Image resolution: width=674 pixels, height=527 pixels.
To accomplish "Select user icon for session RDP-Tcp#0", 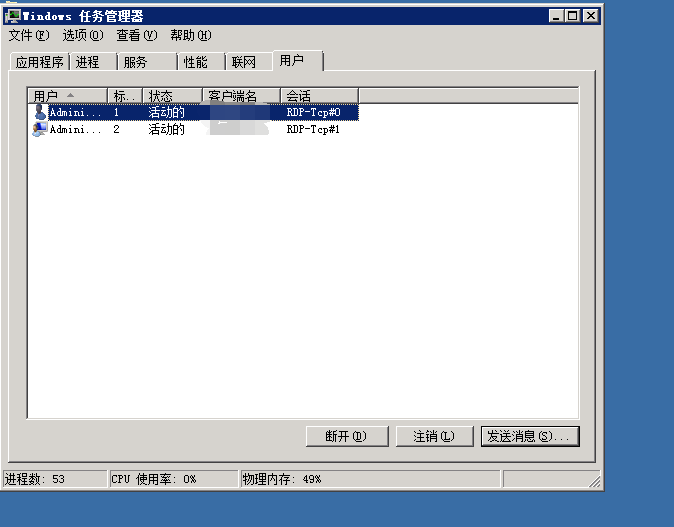I will click(x=40, y=112).
